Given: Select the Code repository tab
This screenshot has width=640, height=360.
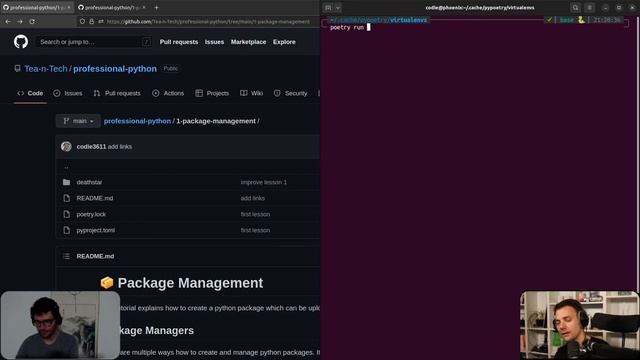Looking at the screenshot, I should pos(30,93).
